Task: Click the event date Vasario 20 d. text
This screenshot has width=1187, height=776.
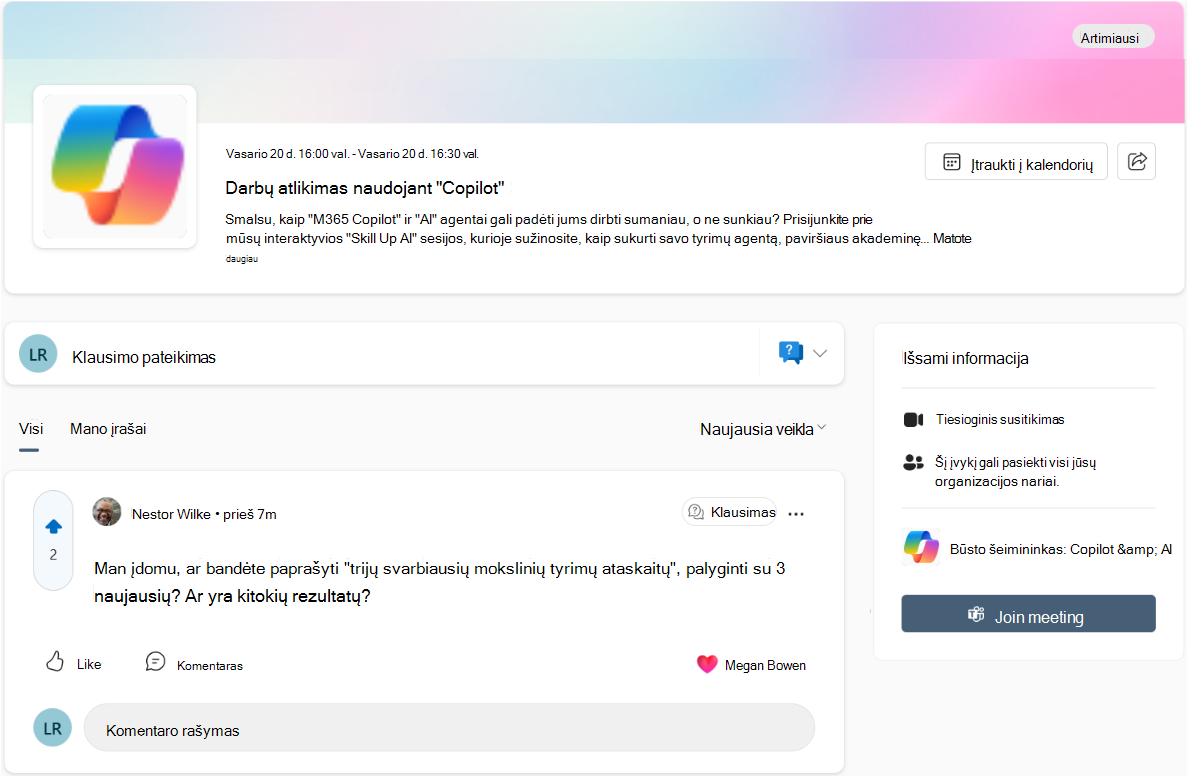Action: (x=352, y=154)
